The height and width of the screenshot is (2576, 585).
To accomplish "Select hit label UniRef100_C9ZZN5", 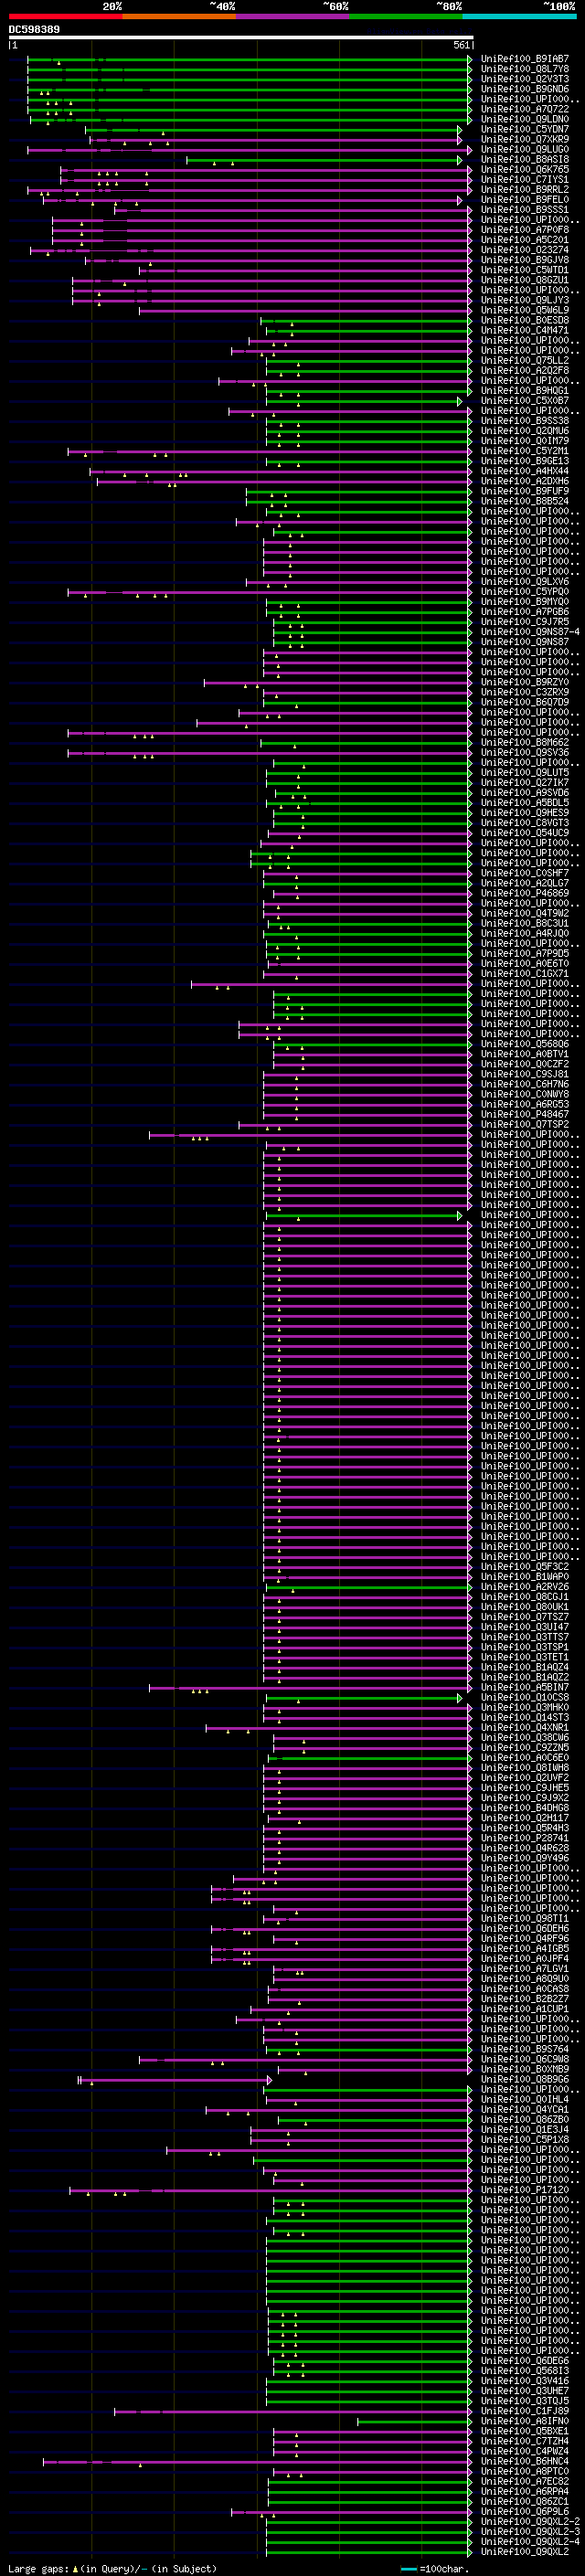I will click(x=525, y=1747).
